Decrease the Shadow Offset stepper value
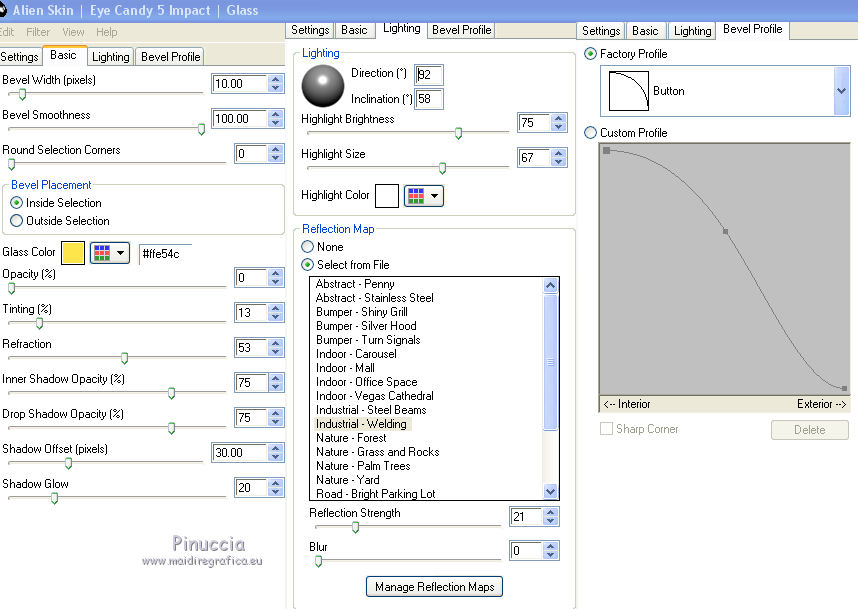 pos(275,458)
